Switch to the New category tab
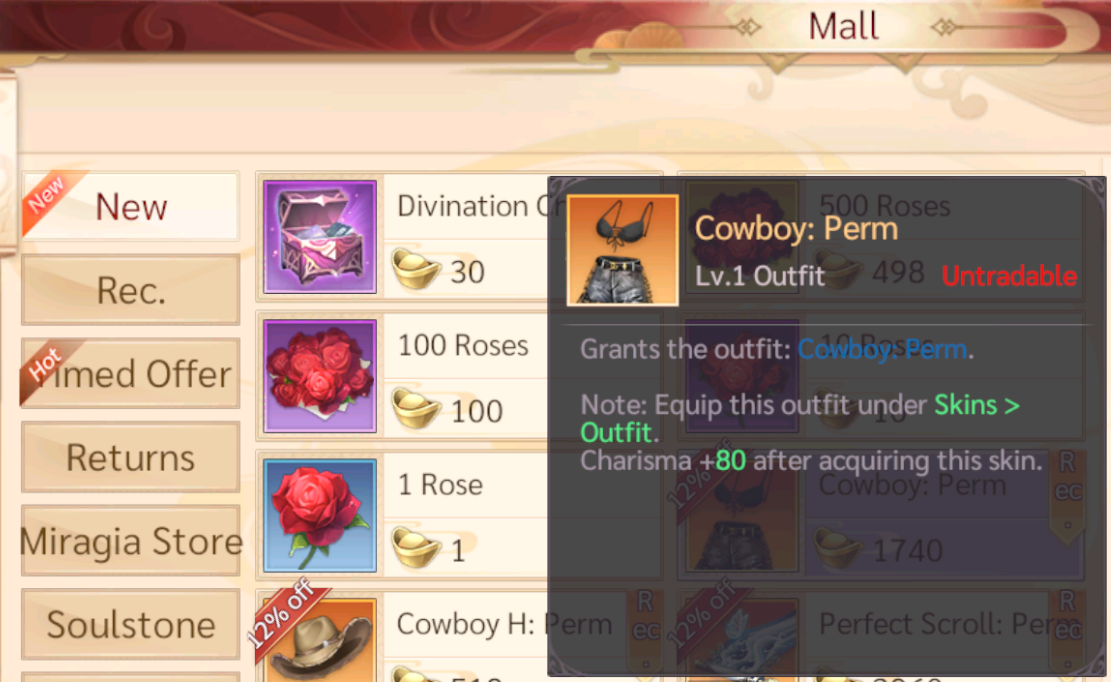 pos(130,206)
